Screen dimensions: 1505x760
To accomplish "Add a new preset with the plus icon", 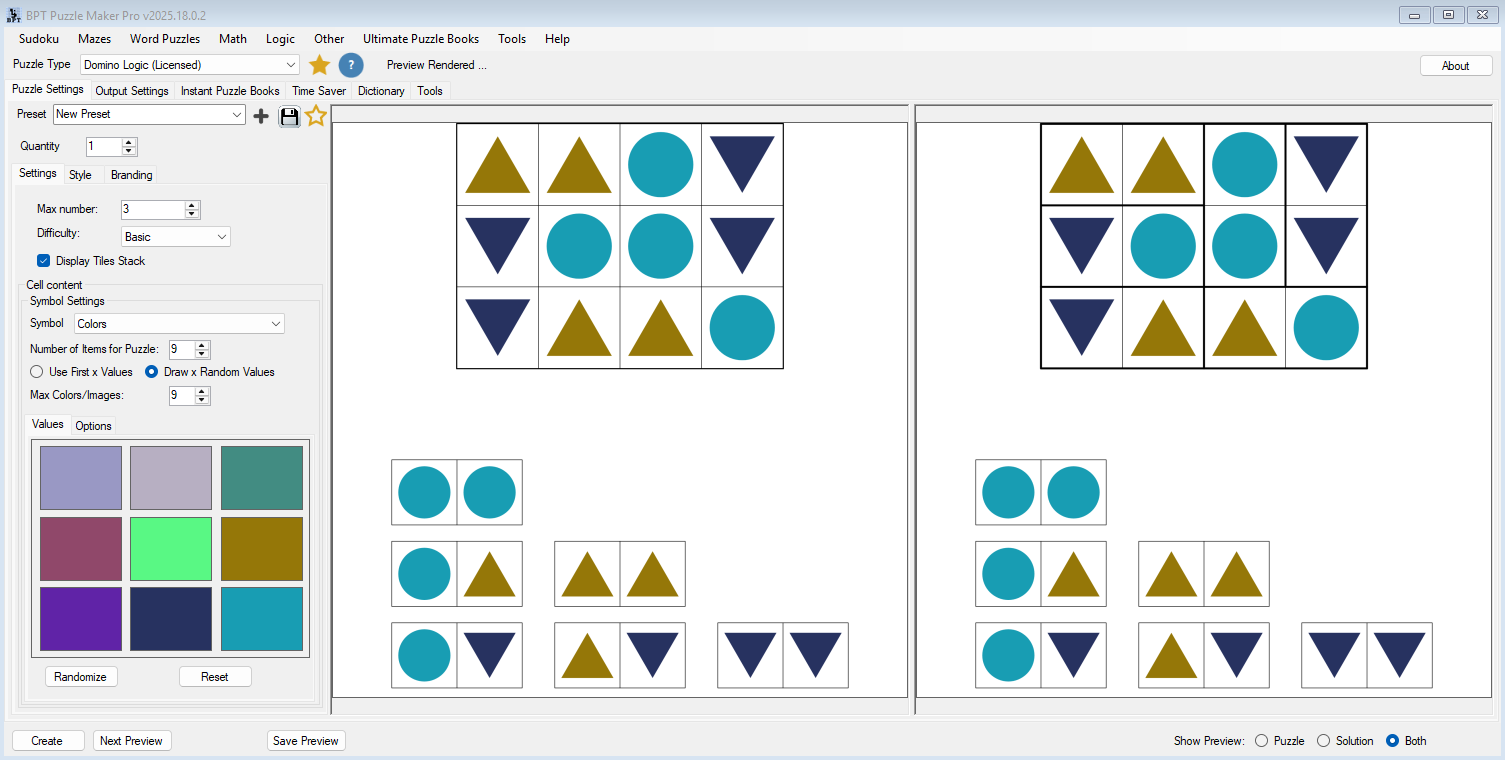I will [260, 115].
